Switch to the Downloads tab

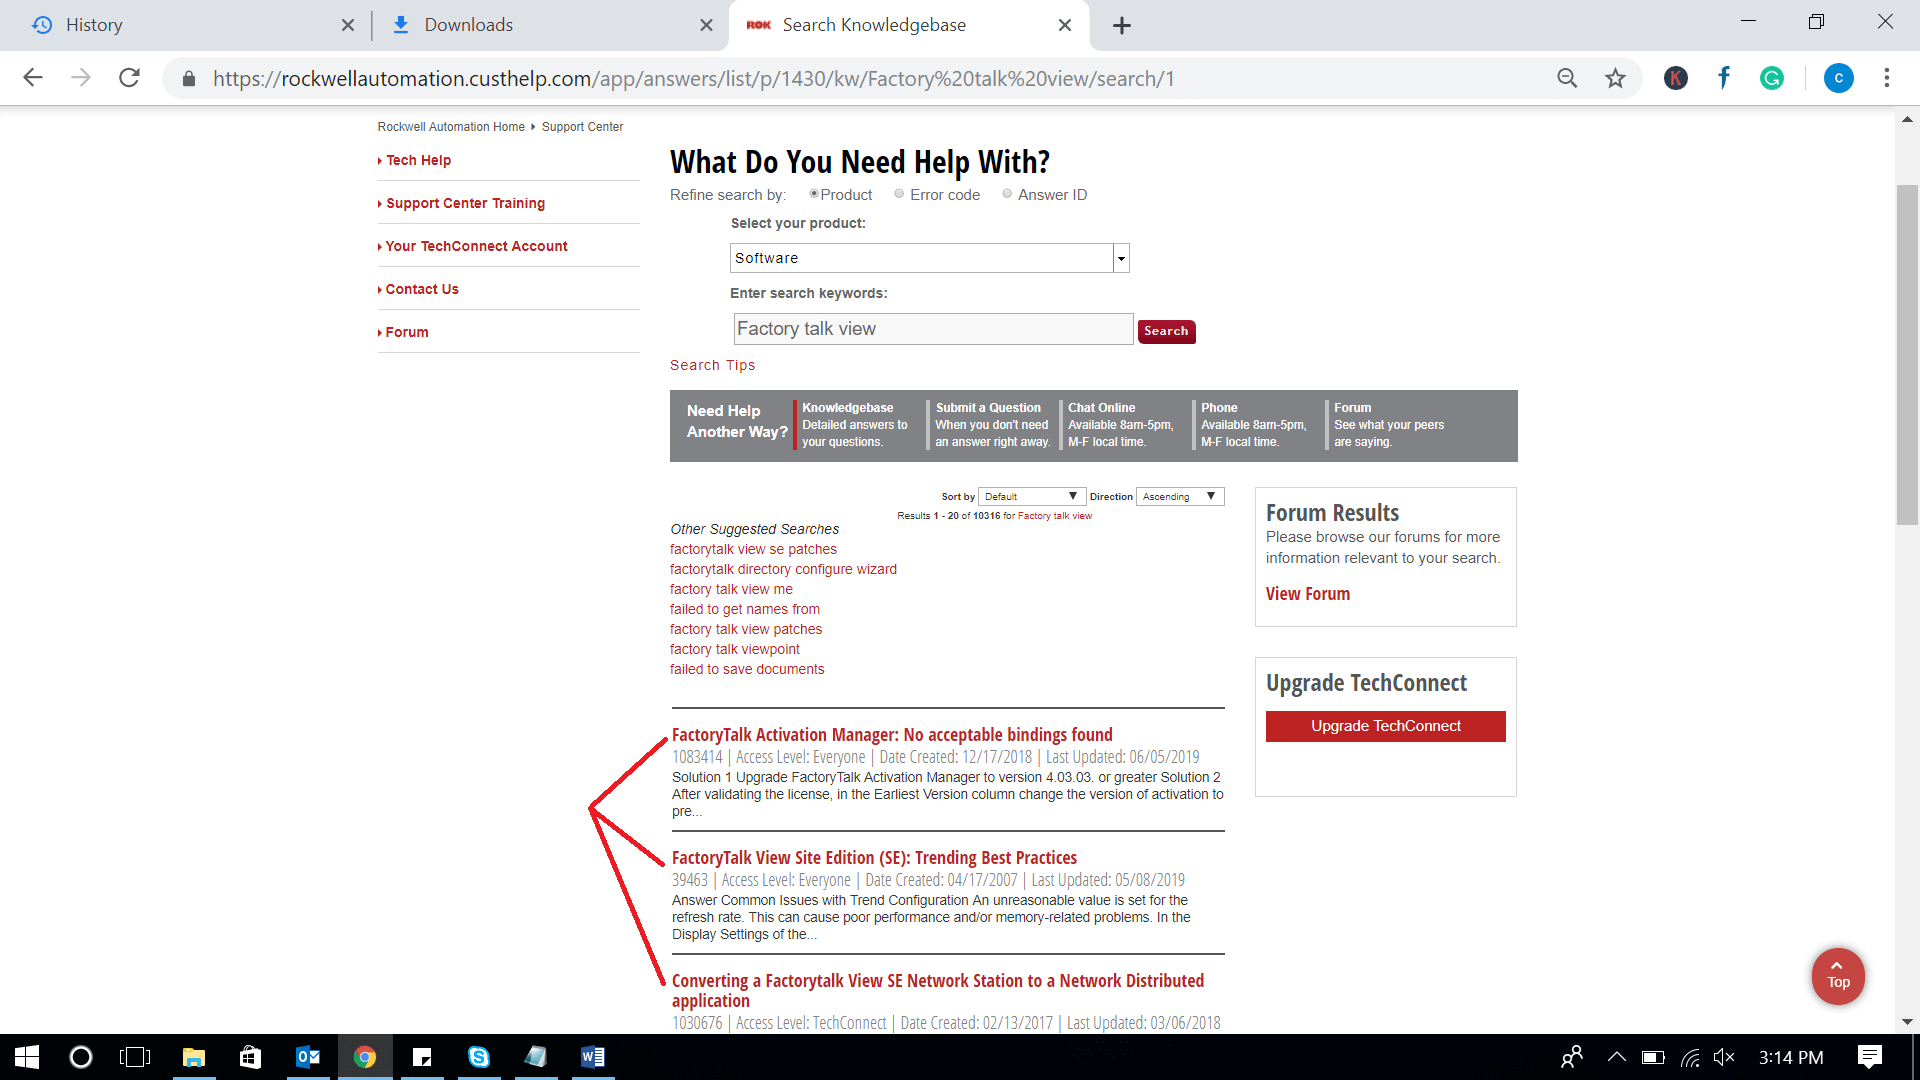[468, 25]
